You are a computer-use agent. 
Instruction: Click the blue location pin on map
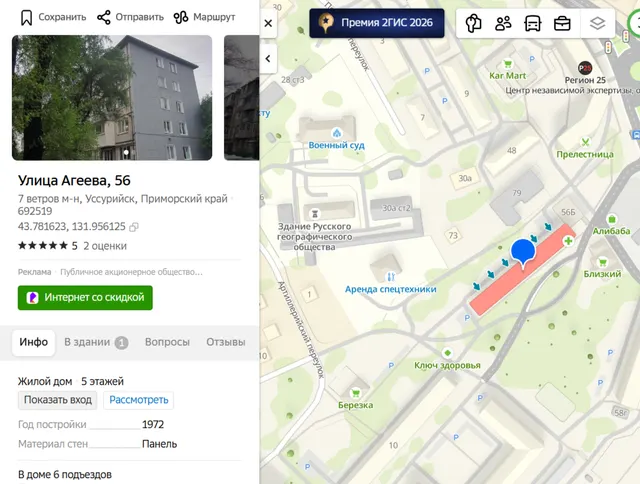click(523, 253)
